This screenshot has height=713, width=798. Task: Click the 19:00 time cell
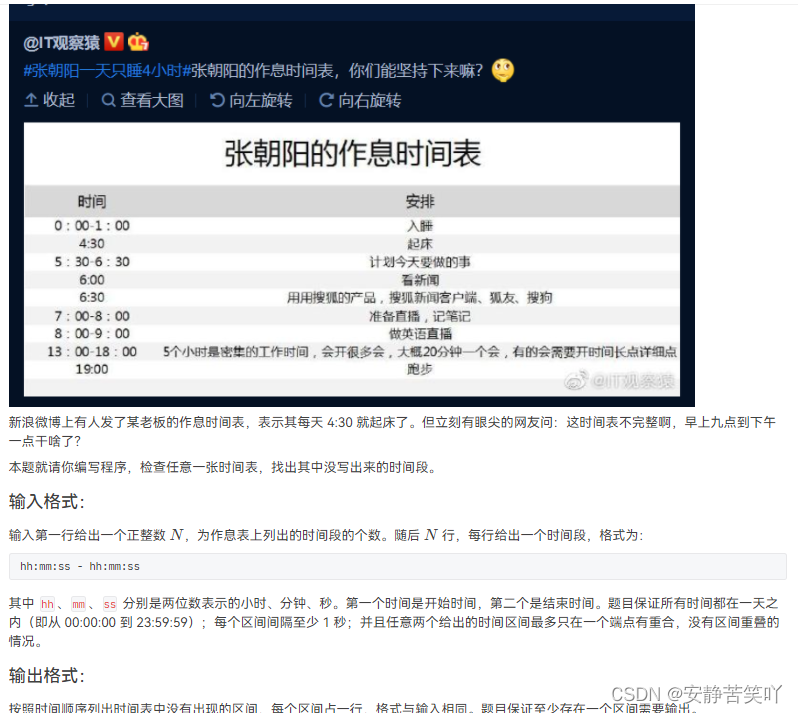(x=92, y=369)
